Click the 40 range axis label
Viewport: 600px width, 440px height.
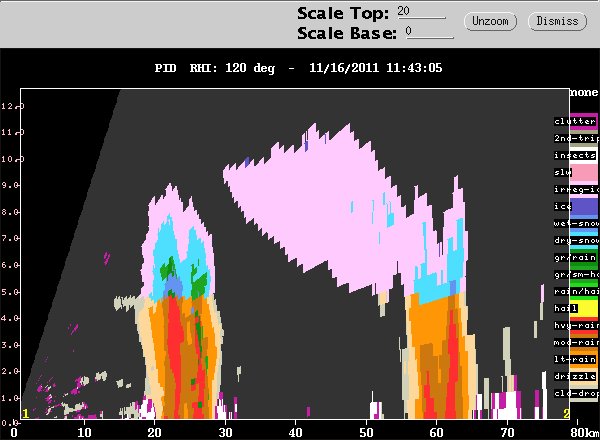click(295, 432)
